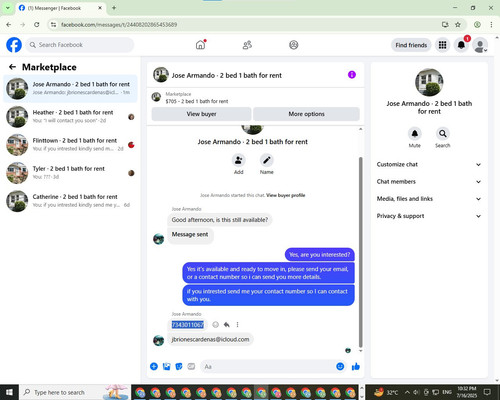
Task: Open the Friends icon in top navigation
Action: click(247, 45)
